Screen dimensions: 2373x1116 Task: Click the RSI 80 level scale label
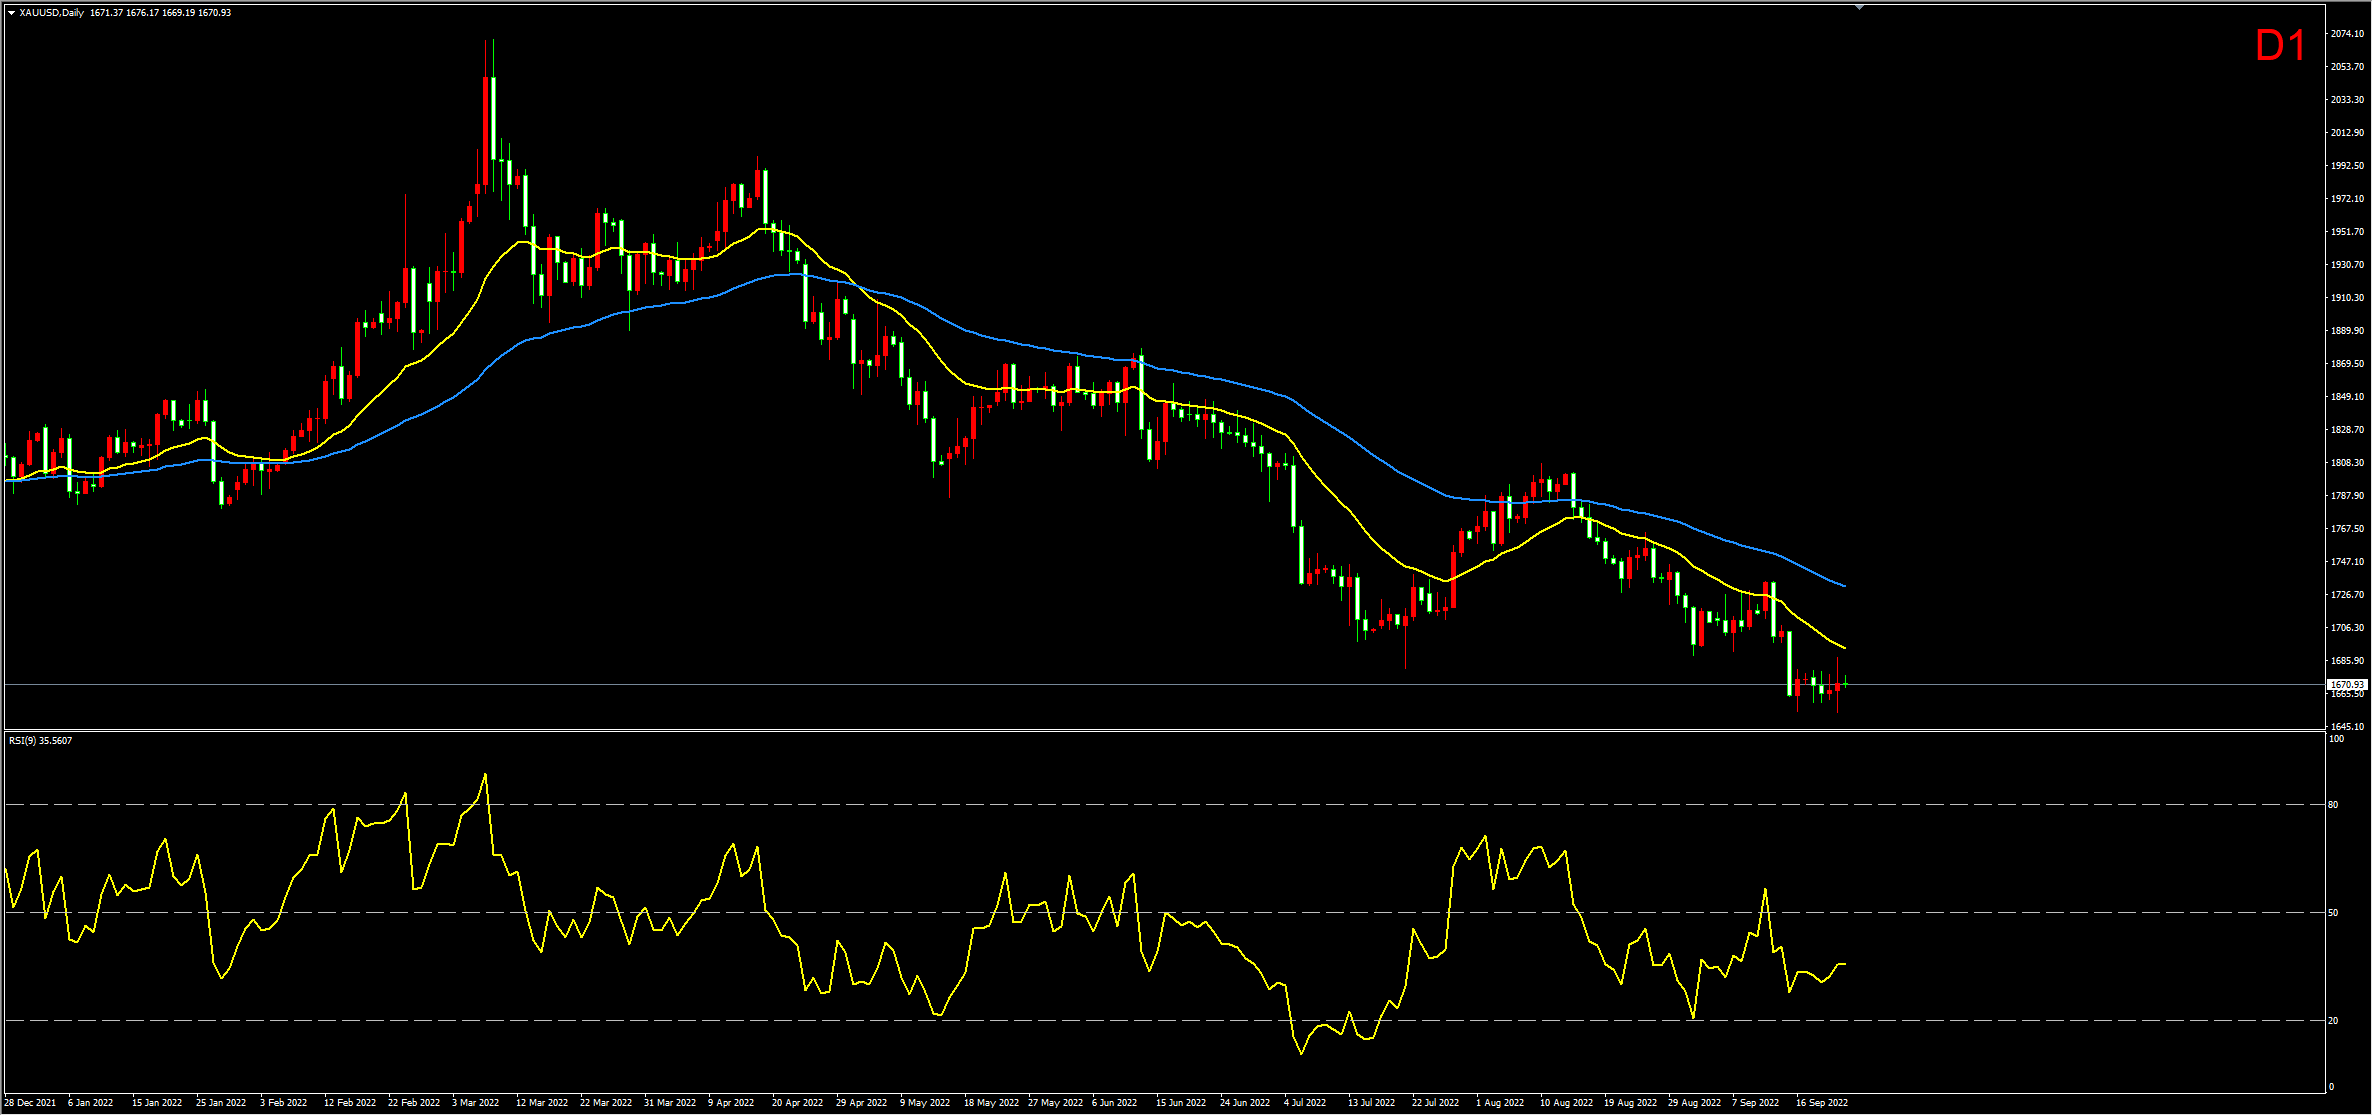pyautogui.click(x=2333, y=805)
